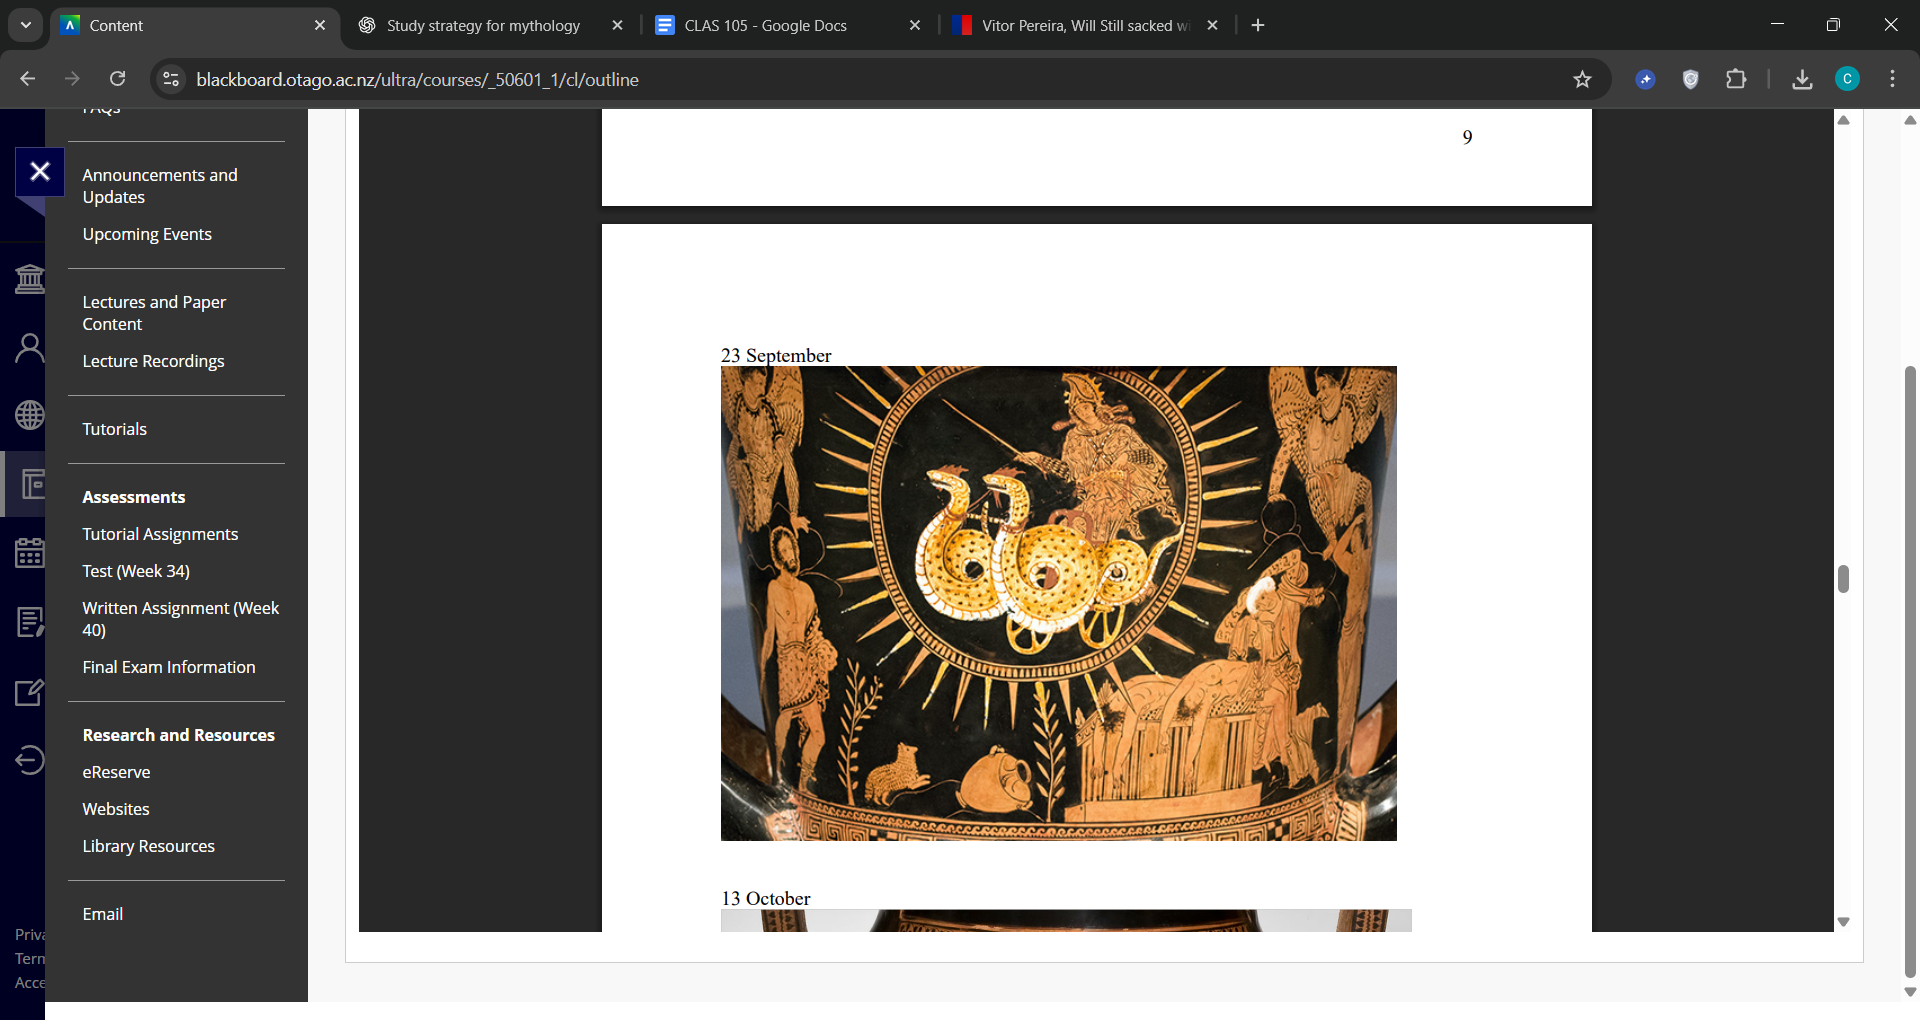1920x1020 pixels.
Task: Close the Blackboard course panel with X
Action: [x=40, y=172]
